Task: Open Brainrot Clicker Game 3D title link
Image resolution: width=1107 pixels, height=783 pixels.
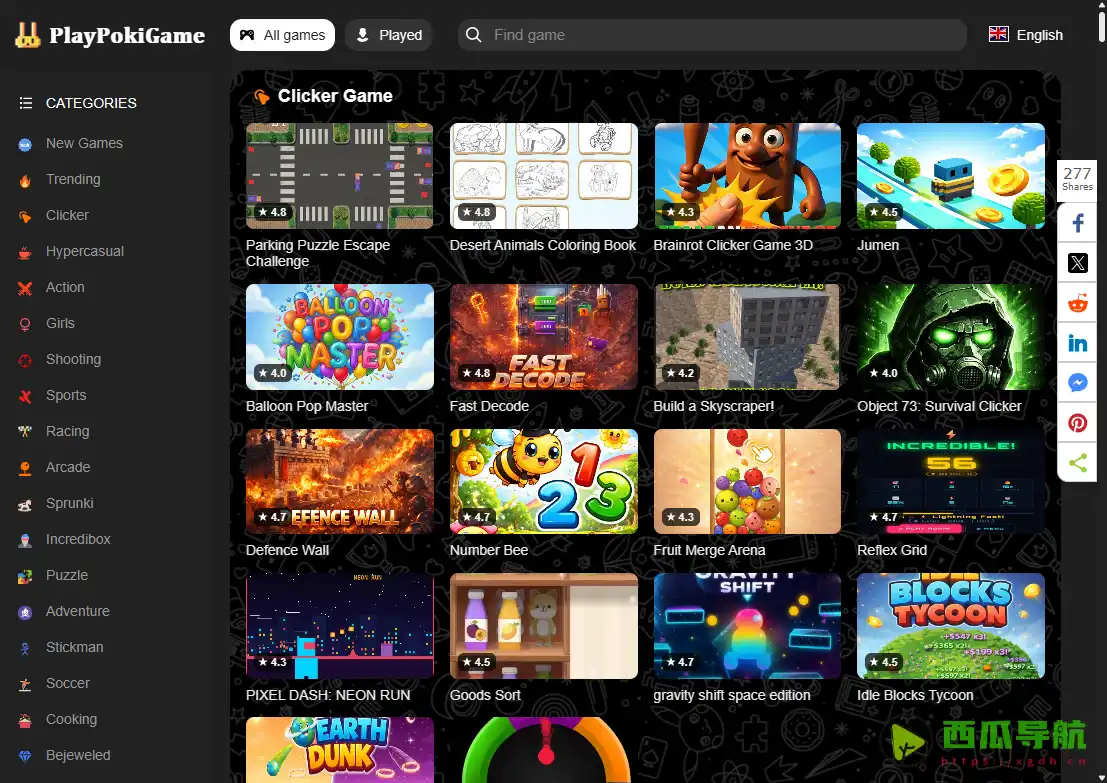Action: click(733, 245)
